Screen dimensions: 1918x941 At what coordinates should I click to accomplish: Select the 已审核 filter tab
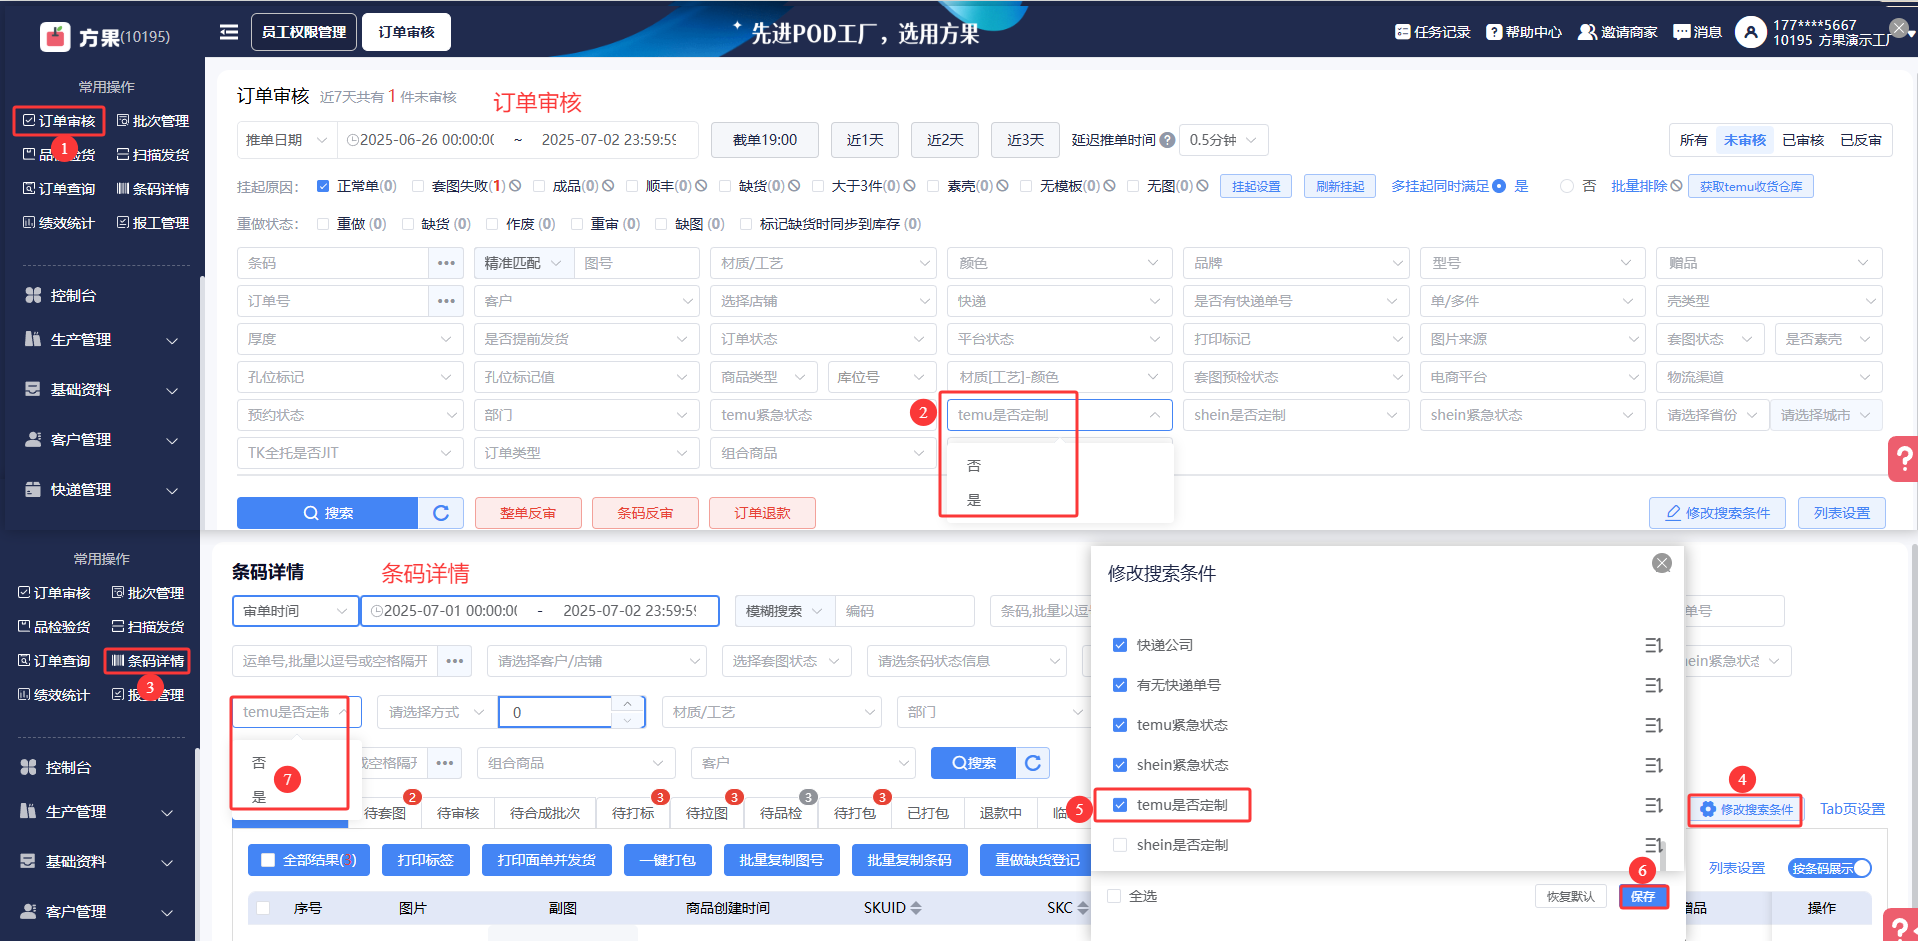click(1803, 140)
